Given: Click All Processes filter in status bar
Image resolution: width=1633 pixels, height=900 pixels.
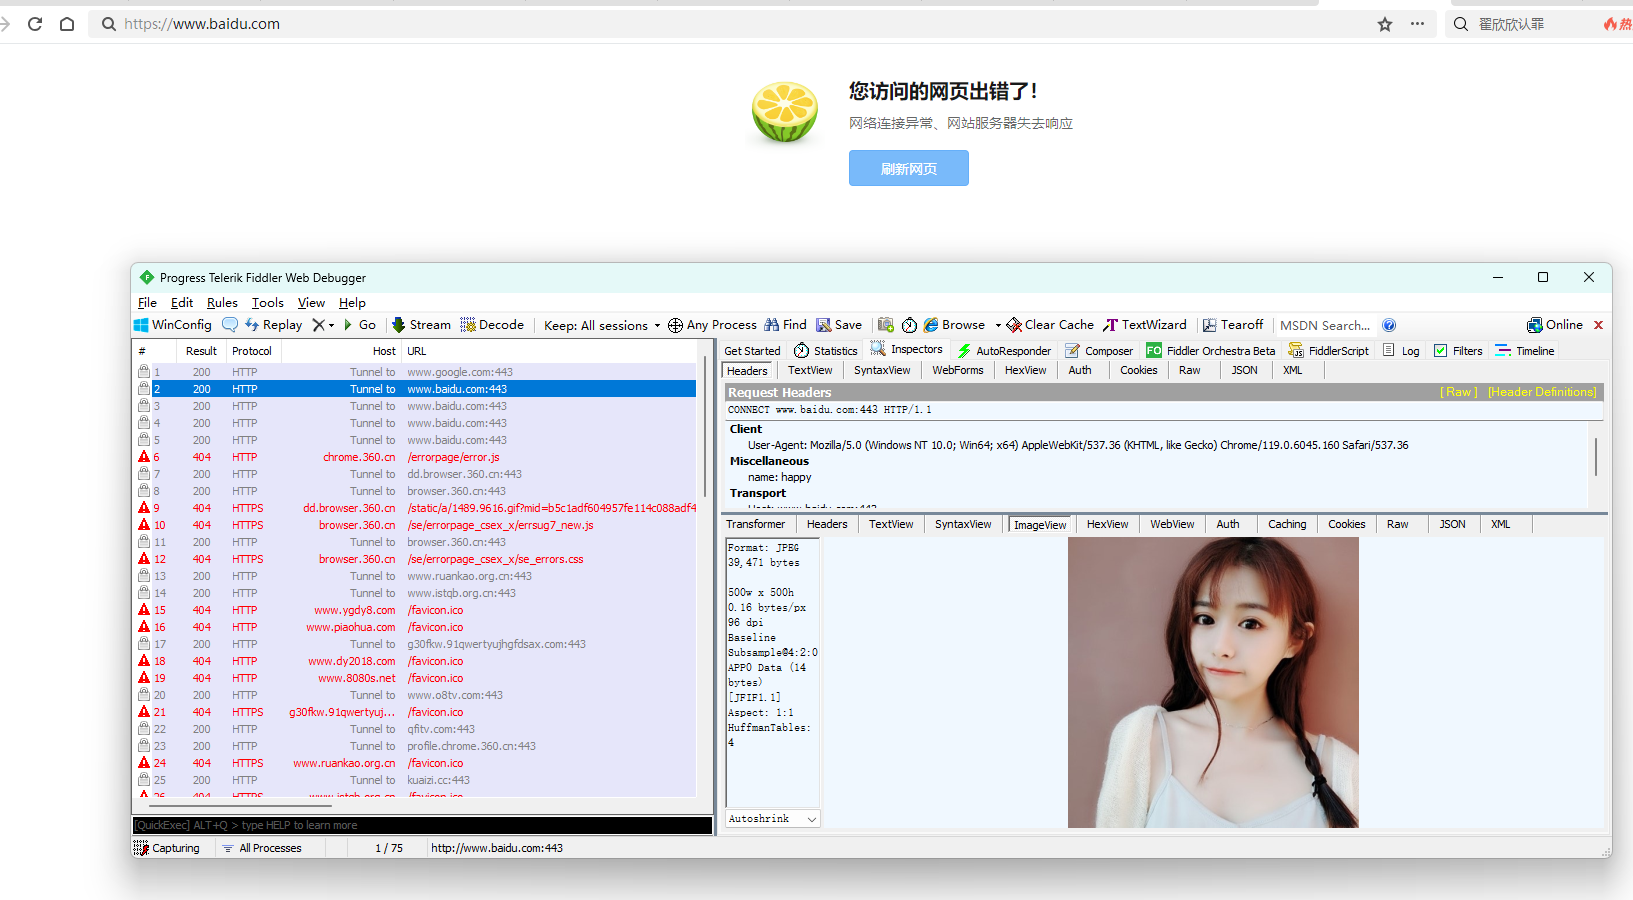Looking at the screenshot, I should [262, 848].
